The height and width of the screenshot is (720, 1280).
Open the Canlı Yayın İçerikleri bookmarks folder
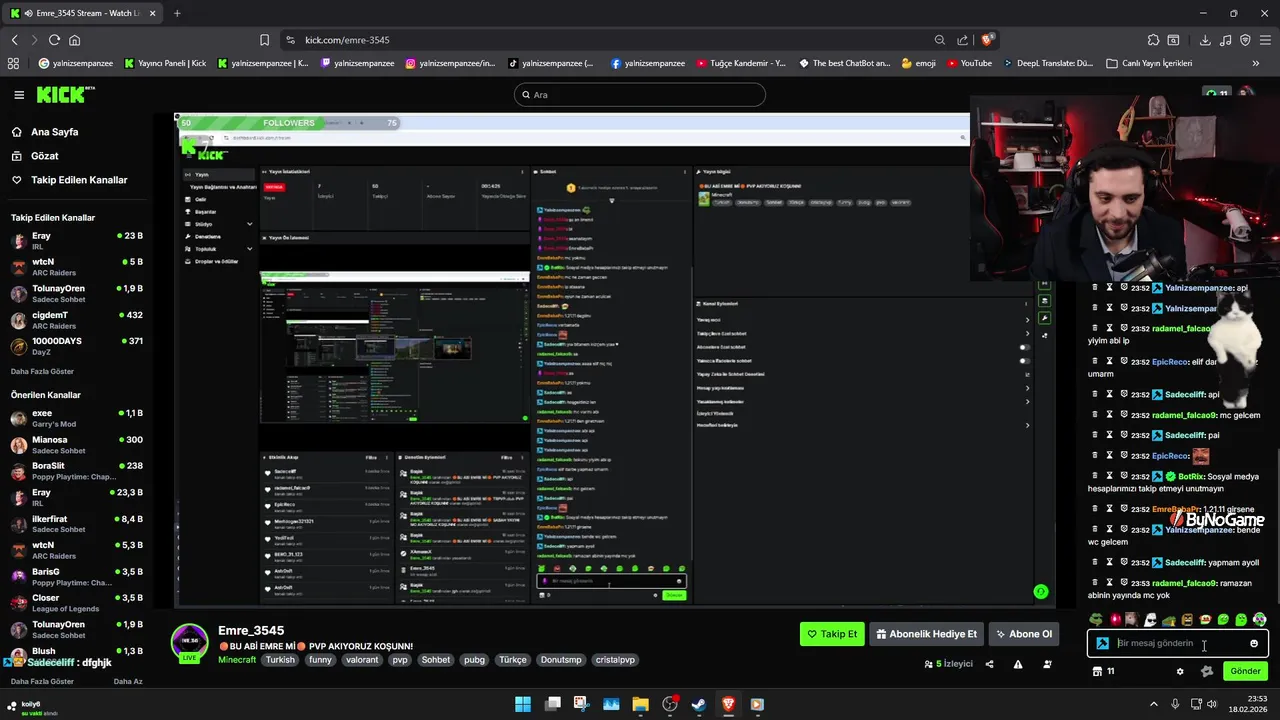[1149, 63]
